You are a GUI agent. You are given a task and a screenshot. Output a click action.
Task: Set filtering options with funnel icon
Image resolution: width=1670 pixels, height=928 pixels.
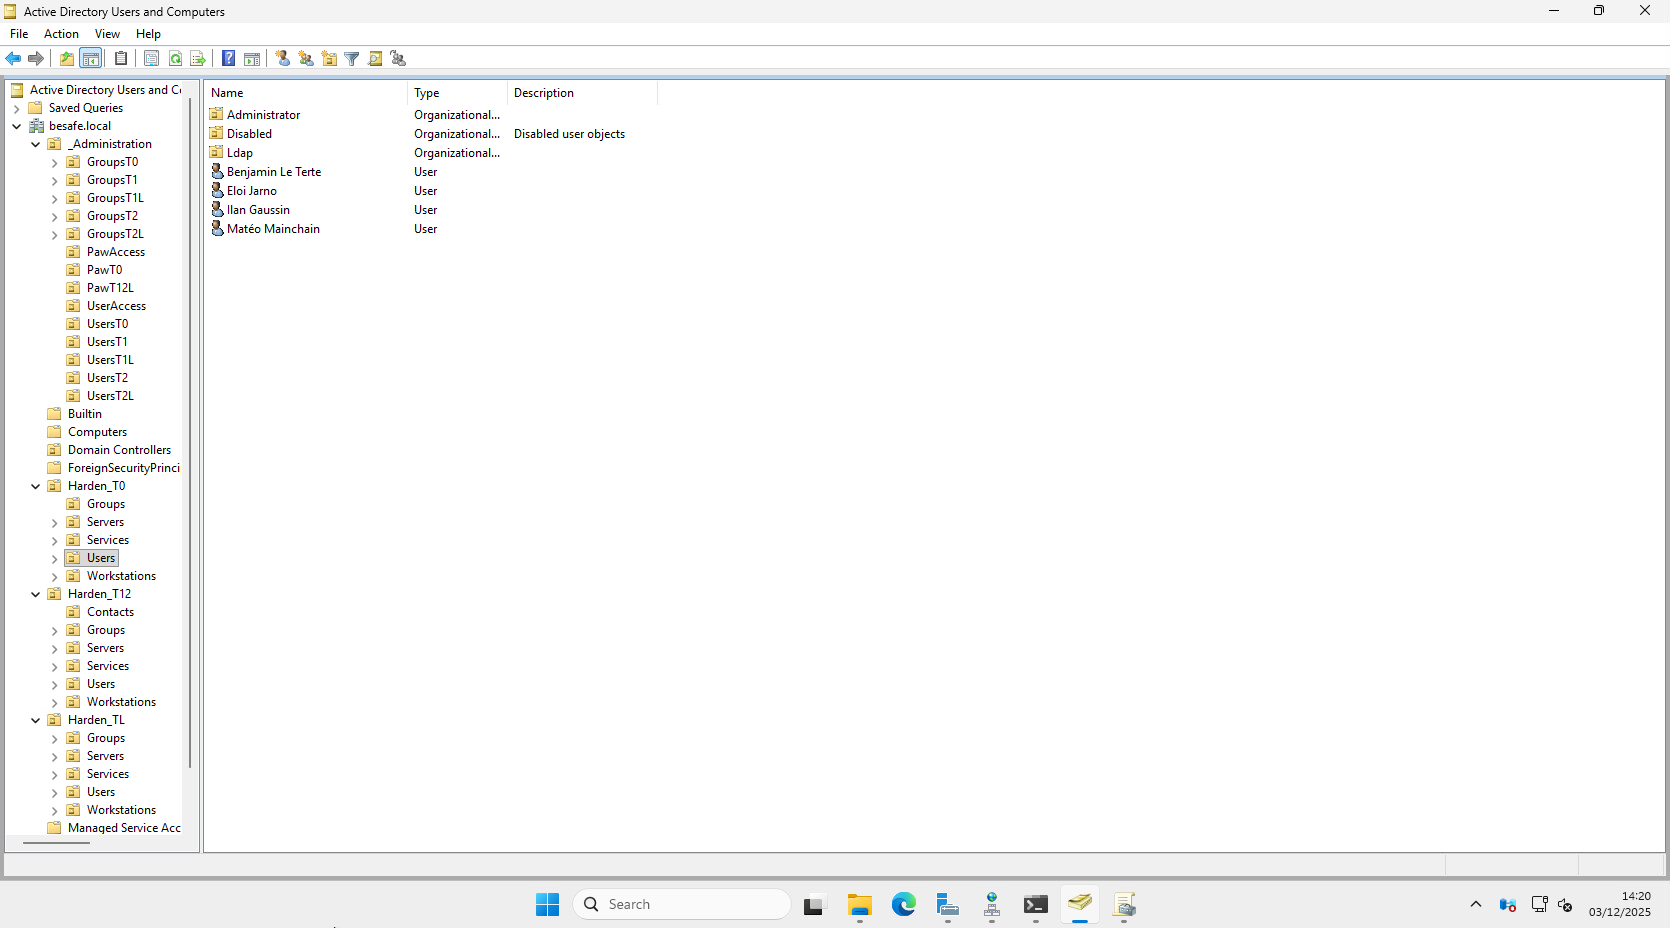click(x=352, y=59)
